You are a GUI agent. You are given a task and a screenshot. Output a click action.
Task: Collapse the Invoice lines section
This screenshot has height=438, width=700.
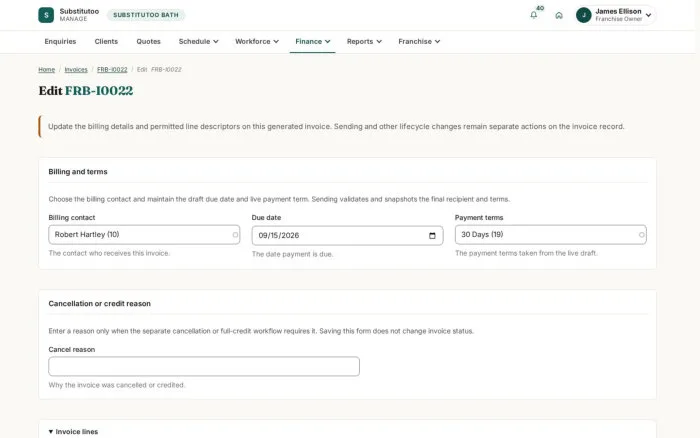point(73,432)
